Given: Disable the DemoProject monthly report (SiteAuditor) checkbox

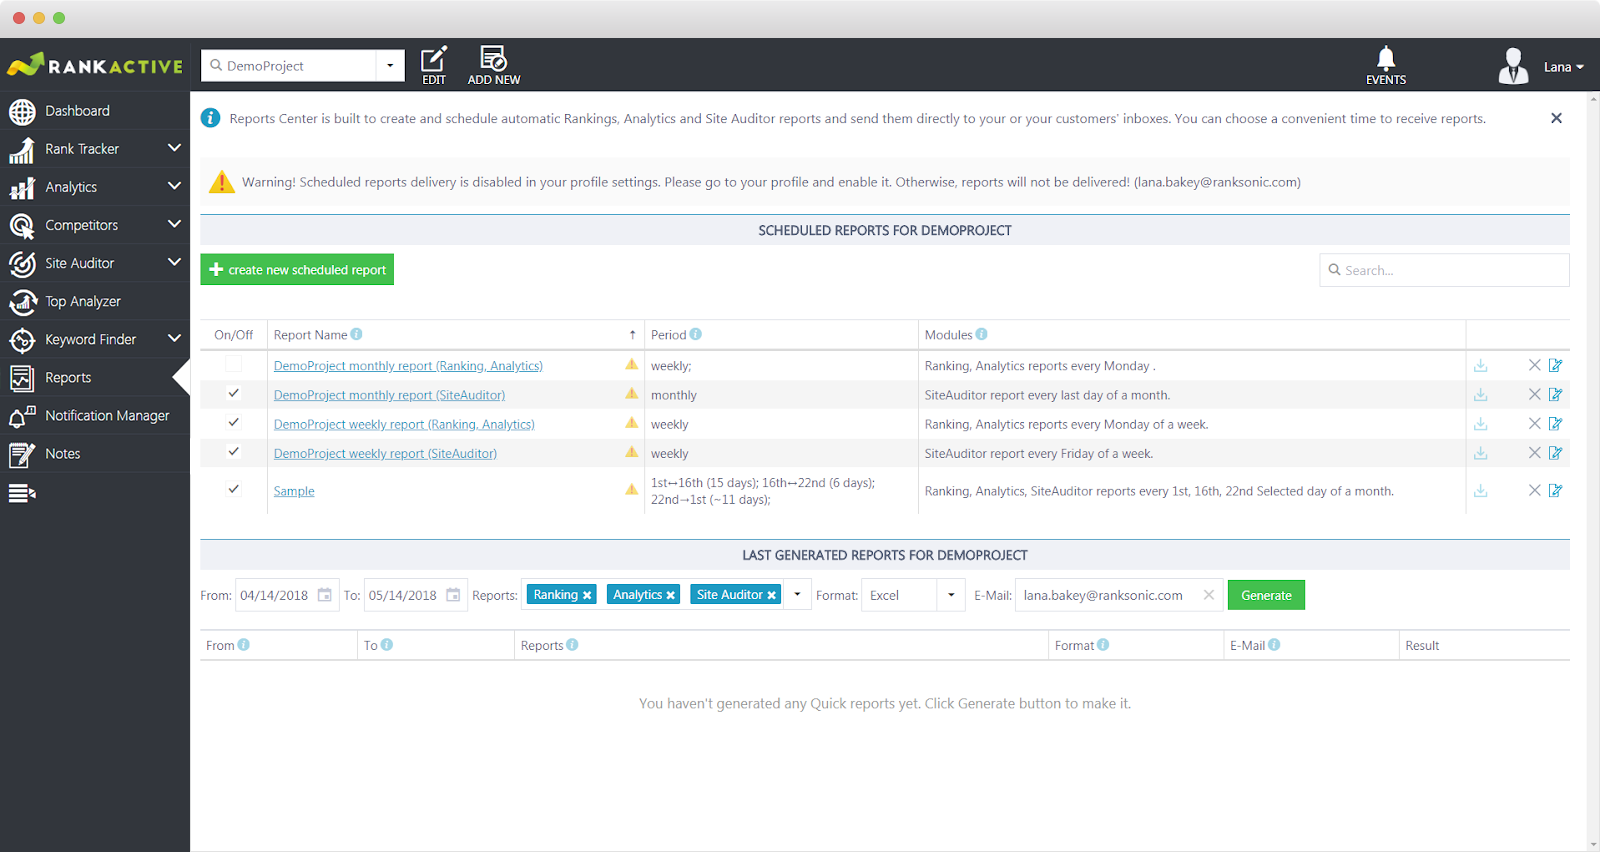Looking at the screenshot, I should [233, 394].
